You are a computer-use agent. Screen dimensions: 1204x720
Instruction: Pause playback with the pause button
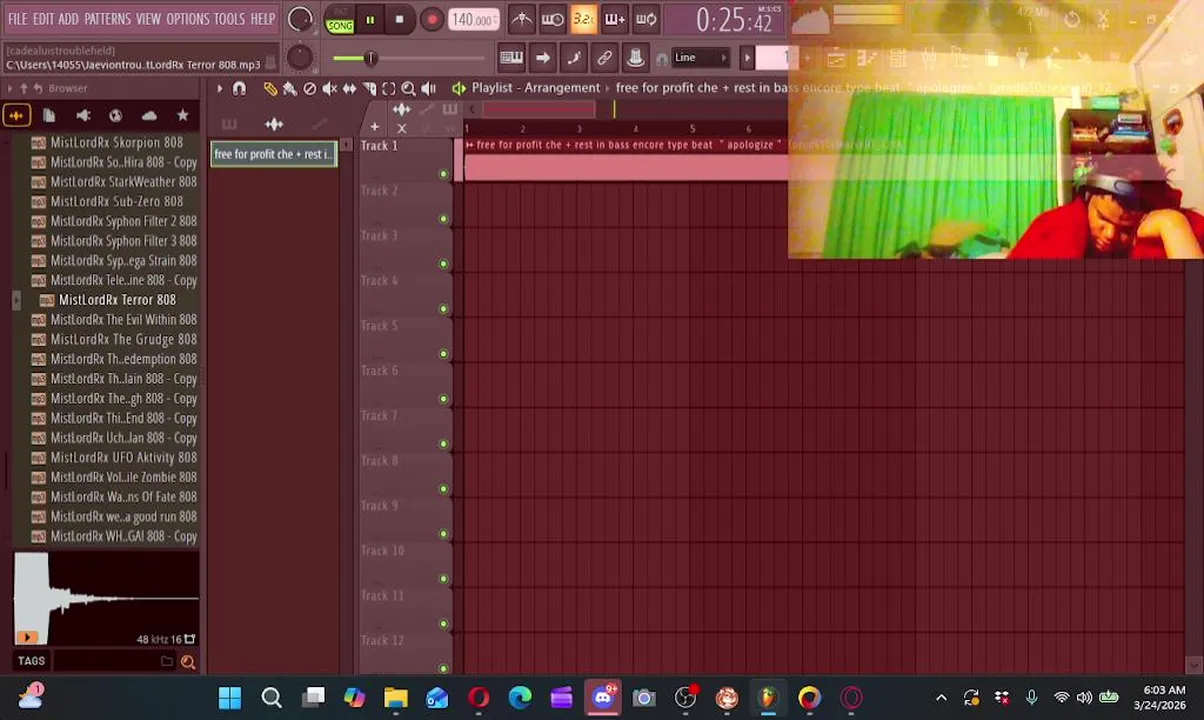click(370, 20)
